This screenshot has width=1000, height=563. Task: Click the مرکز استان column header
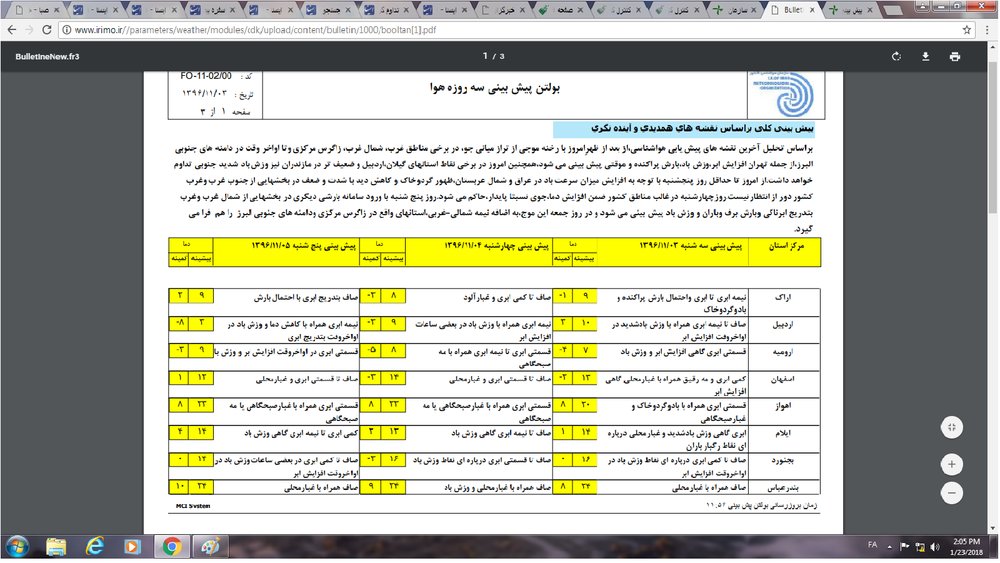click(786, 246)
